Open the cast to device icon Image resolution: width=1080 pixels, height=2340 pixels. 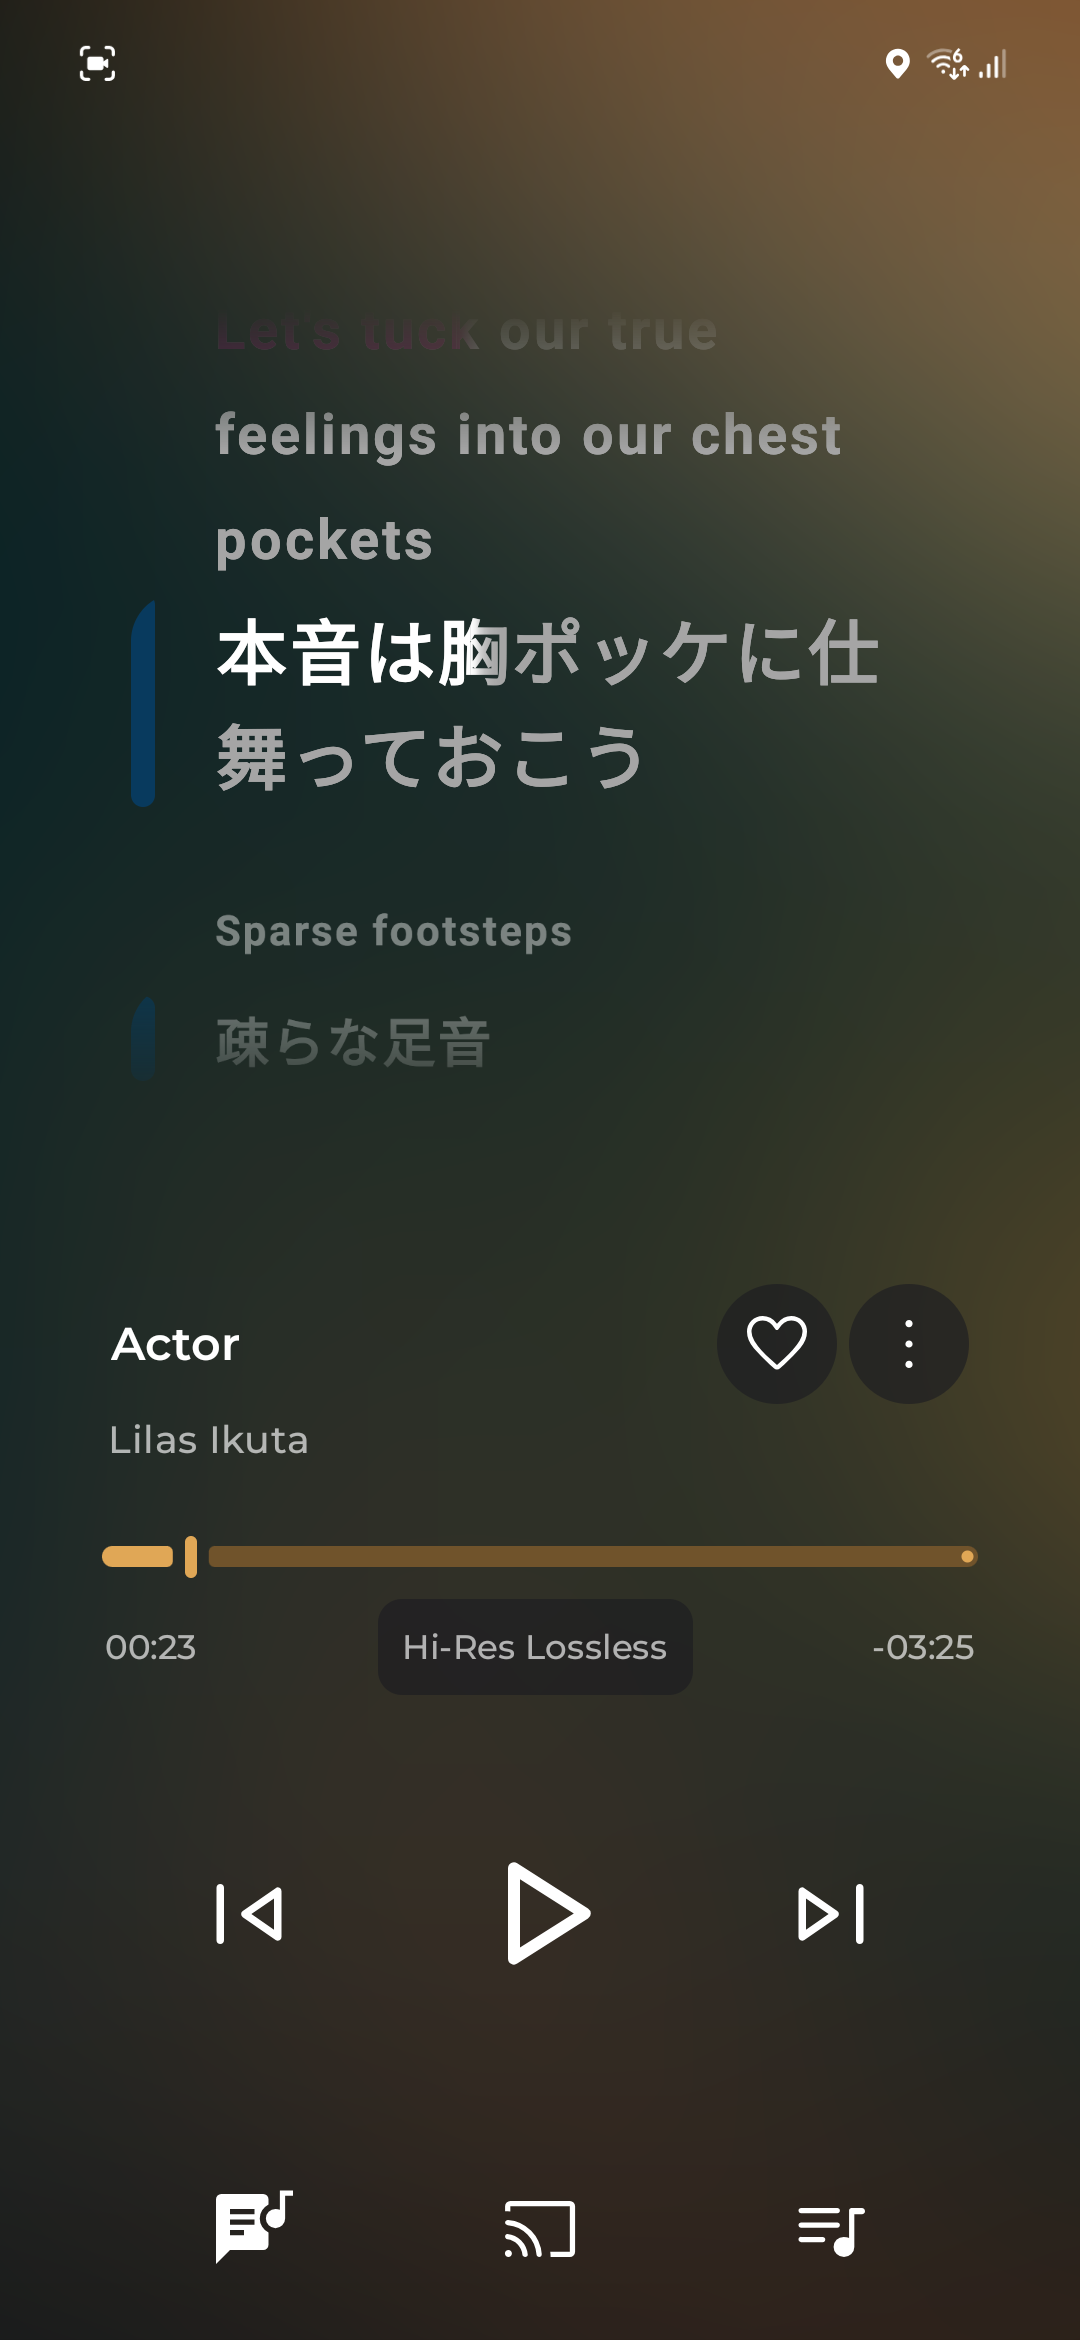(540, 2229)
